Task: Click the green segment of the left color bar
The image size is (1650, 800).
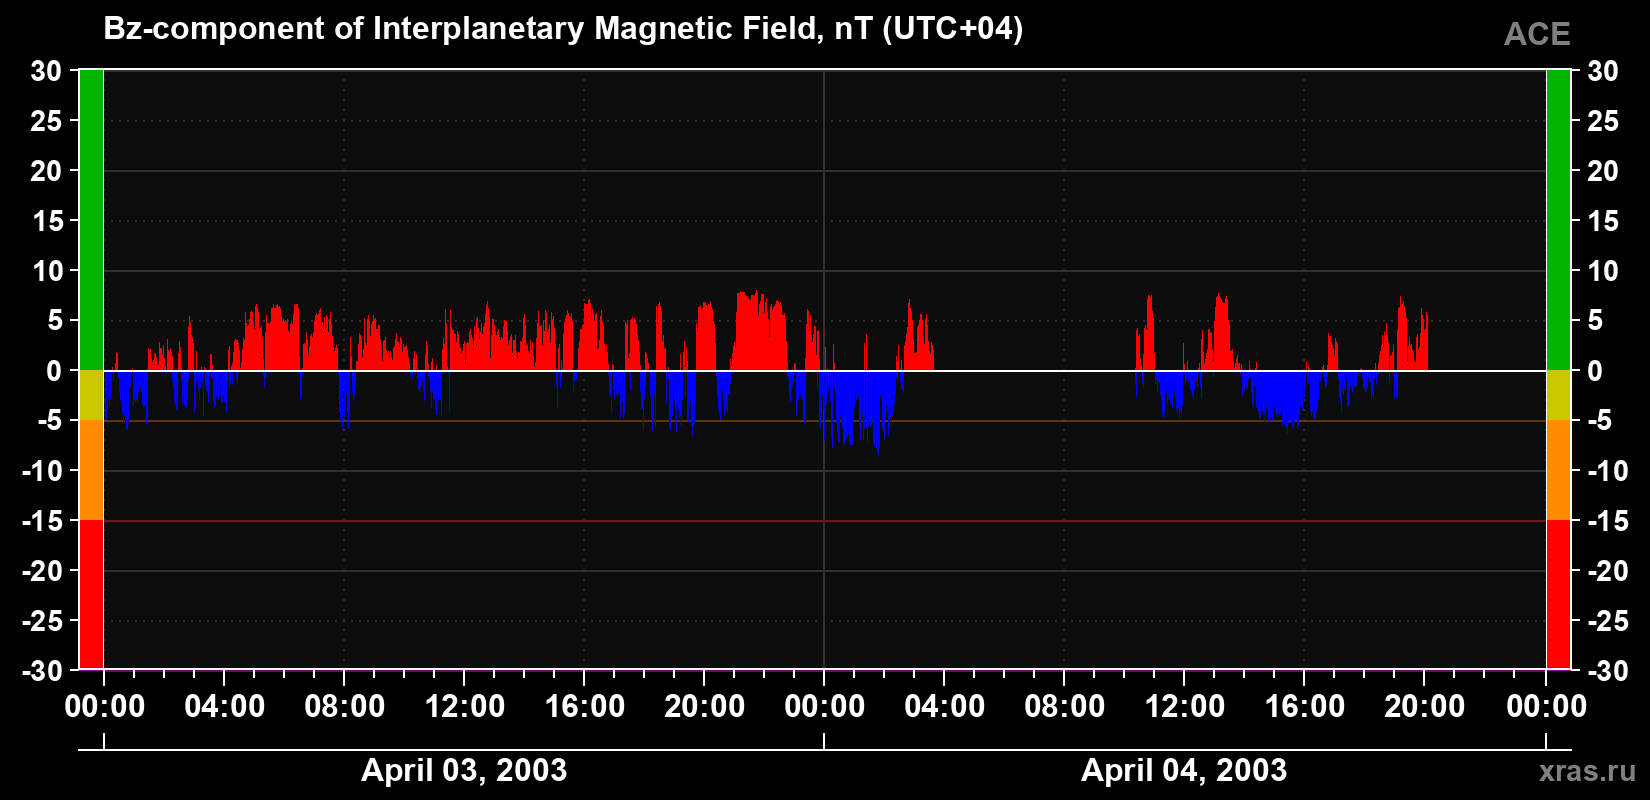Action: click(x=91, y=220)
